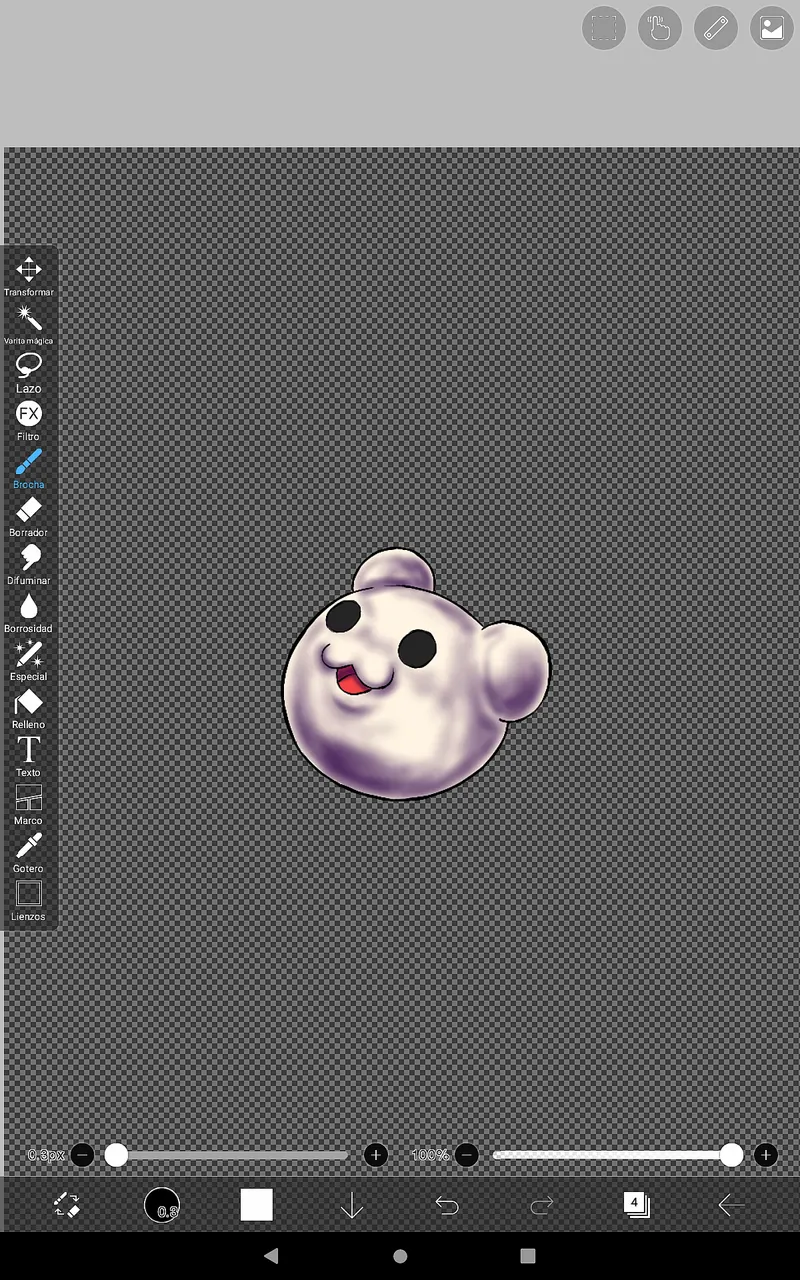The image size is (800, 1280).
Task: Undo the last action
Action: click(446, 1206)
